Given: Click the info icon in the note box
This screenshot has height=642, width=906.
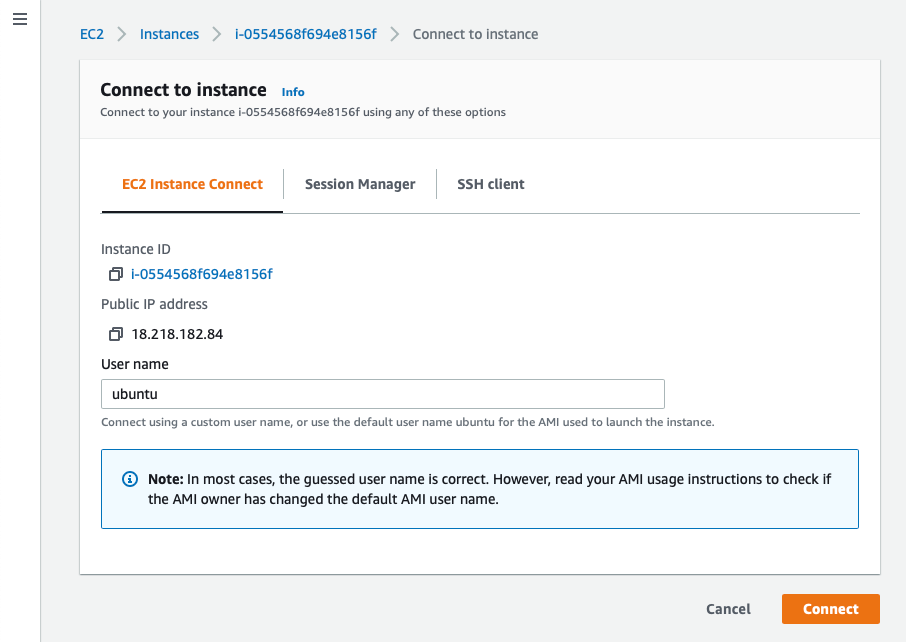Looking at the screenshot, I should click(130, 479).
